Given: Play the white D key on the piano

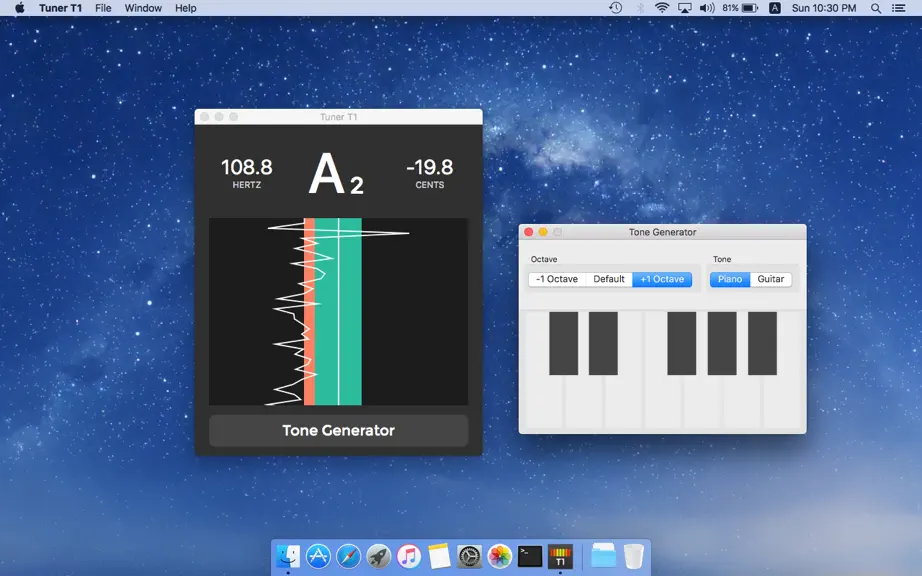Looking at the screenshot, I should [x=583, y=403].
